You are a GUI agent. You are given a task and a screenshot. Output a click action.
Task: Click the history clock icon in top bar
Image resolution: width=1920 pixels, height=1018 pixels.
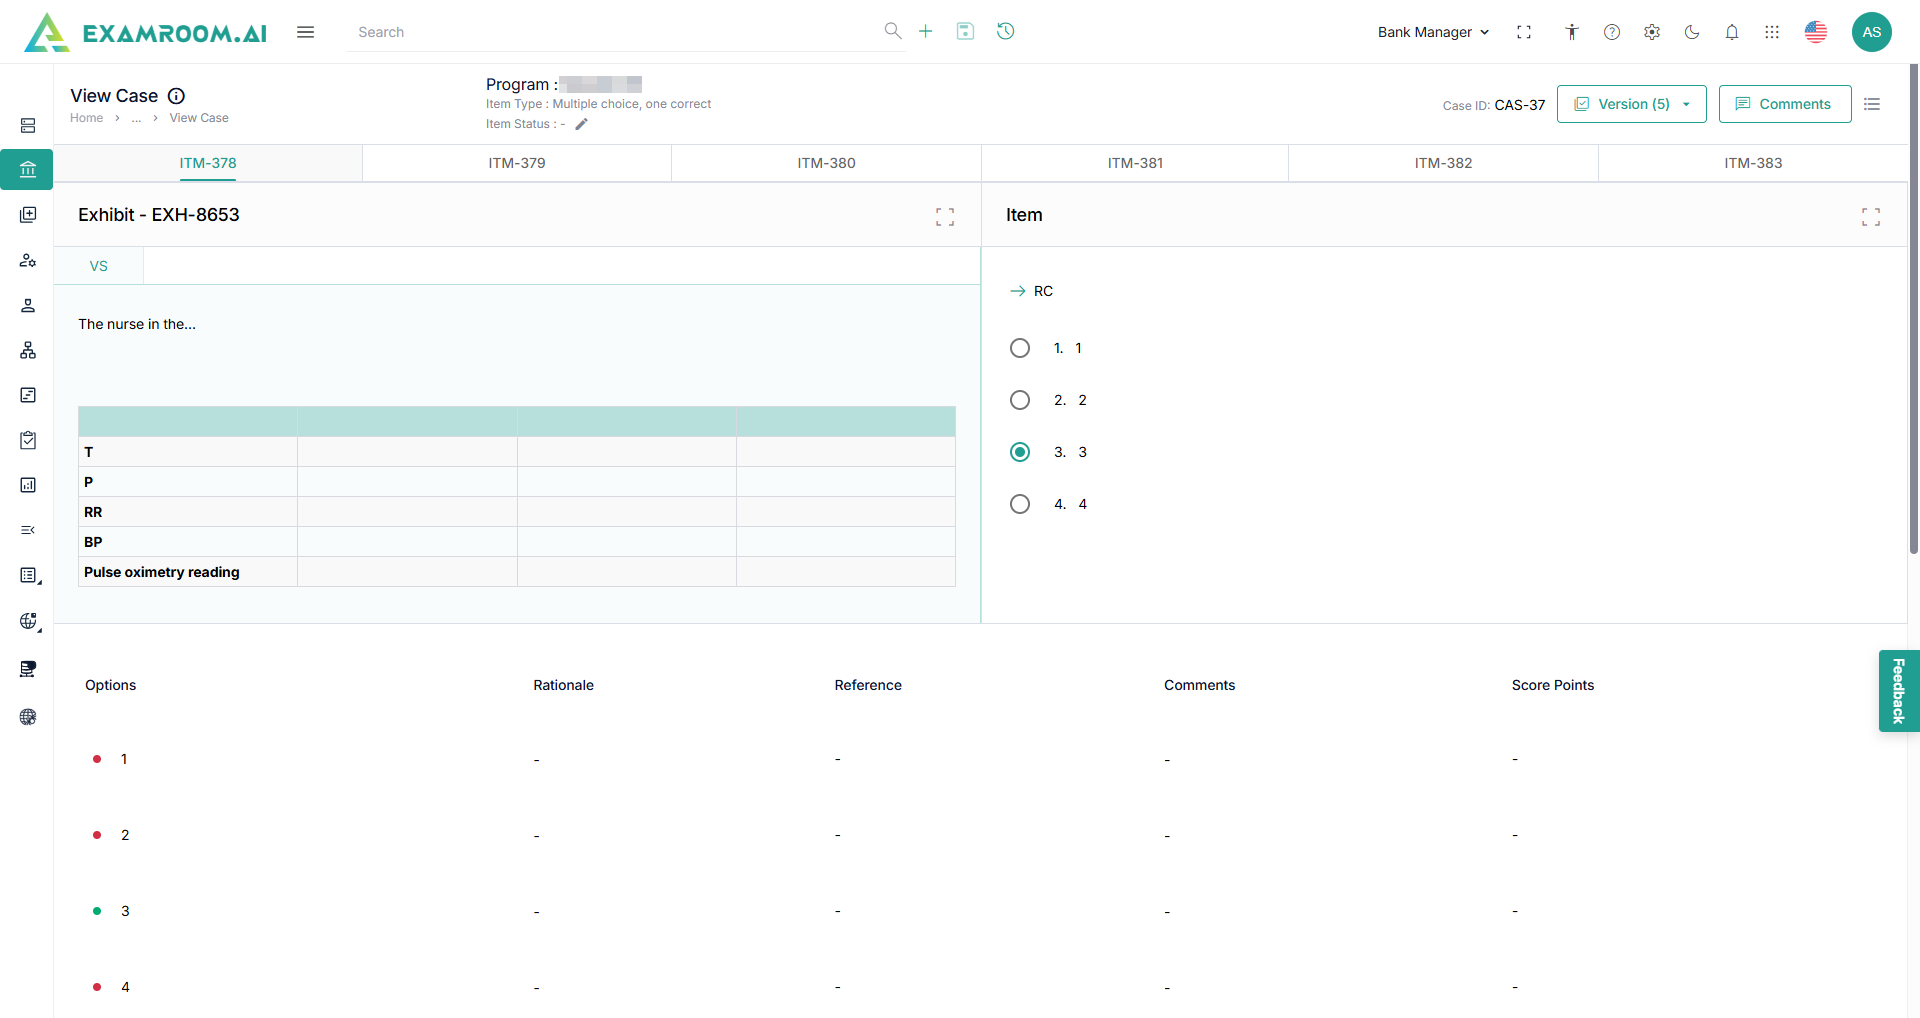(1005, 31)
